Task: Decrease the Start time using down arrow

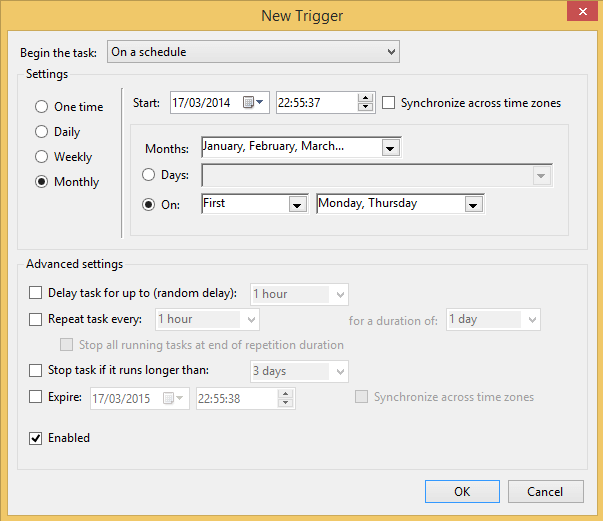Action: (365, 108)
